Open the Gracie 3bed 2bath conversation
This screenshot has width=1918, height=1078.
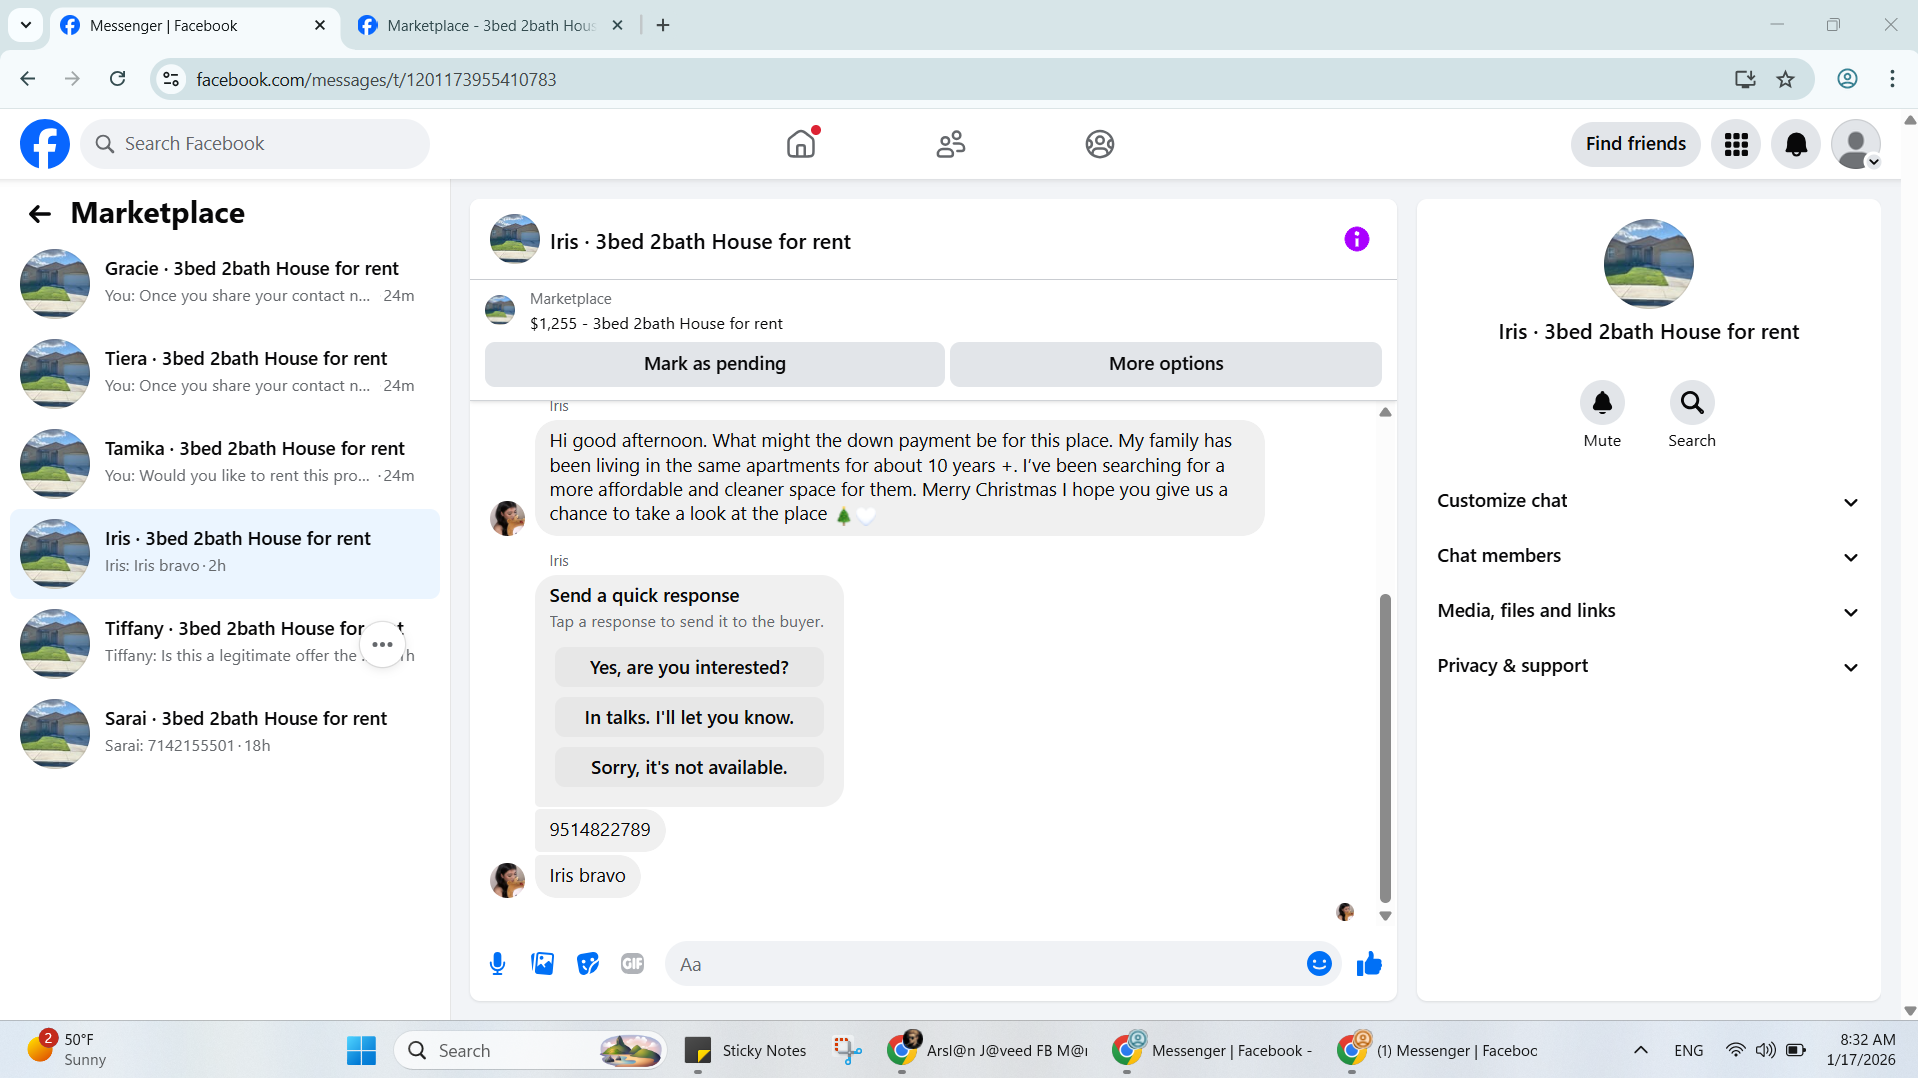tap(225, 282)
